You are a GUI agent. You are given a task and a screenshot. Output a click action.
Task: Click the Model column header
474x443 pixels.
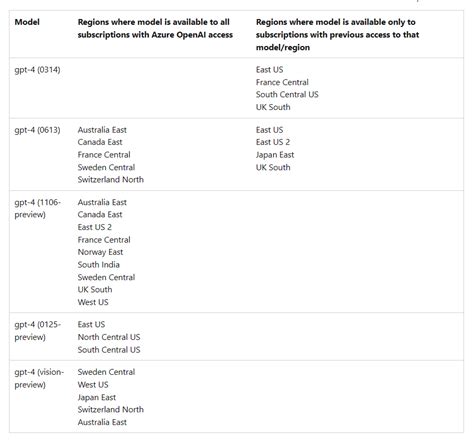(27, 22)
